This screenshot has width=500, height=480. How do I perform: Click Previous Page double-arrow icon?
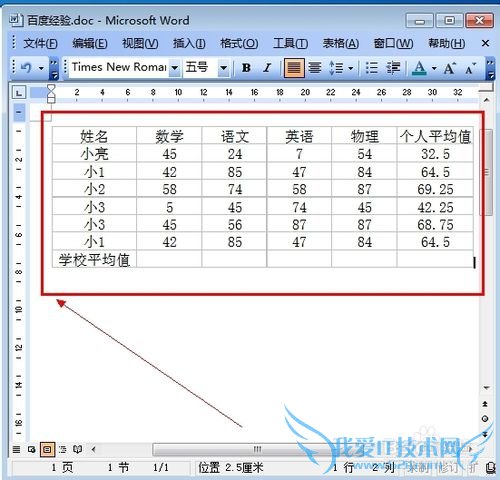[x=485, y=404]
